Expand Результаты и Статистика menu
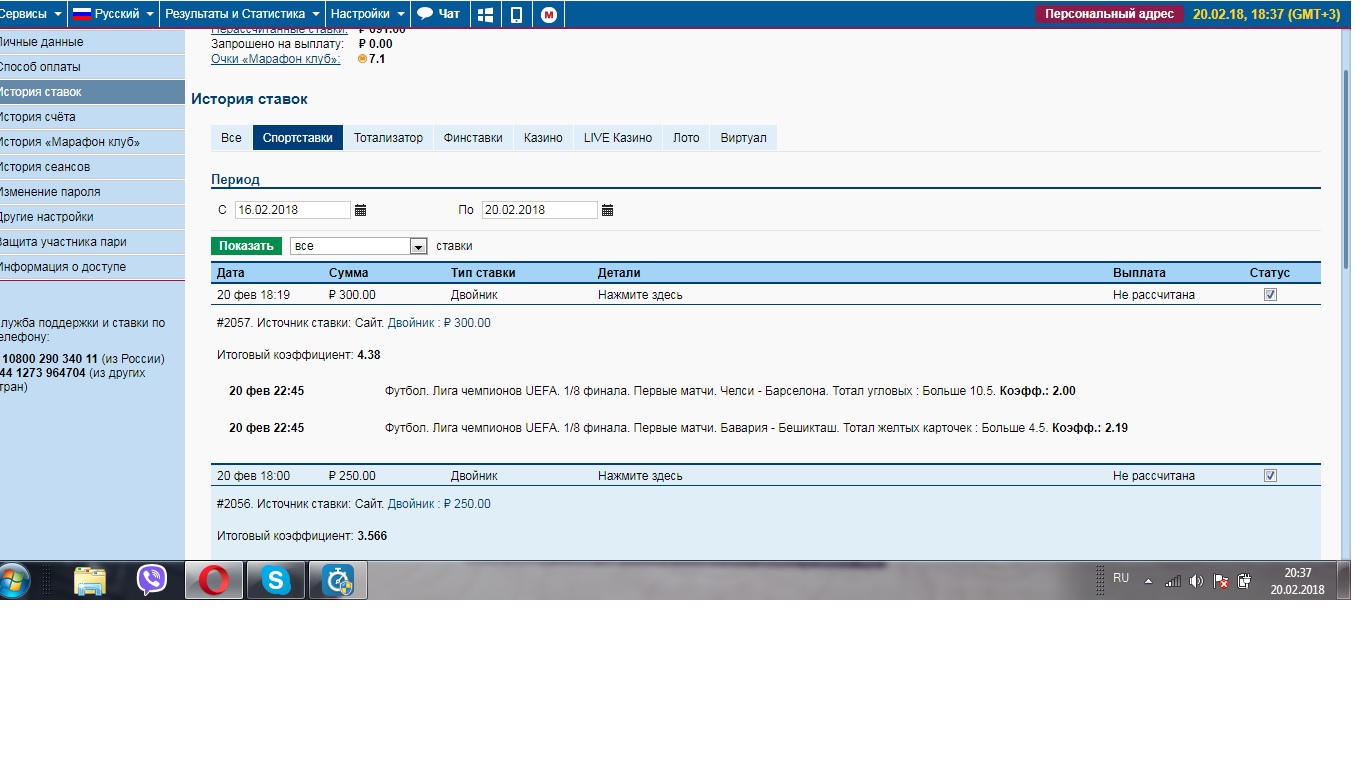Viewport: 1366px width, 768px height. (243, 14)
